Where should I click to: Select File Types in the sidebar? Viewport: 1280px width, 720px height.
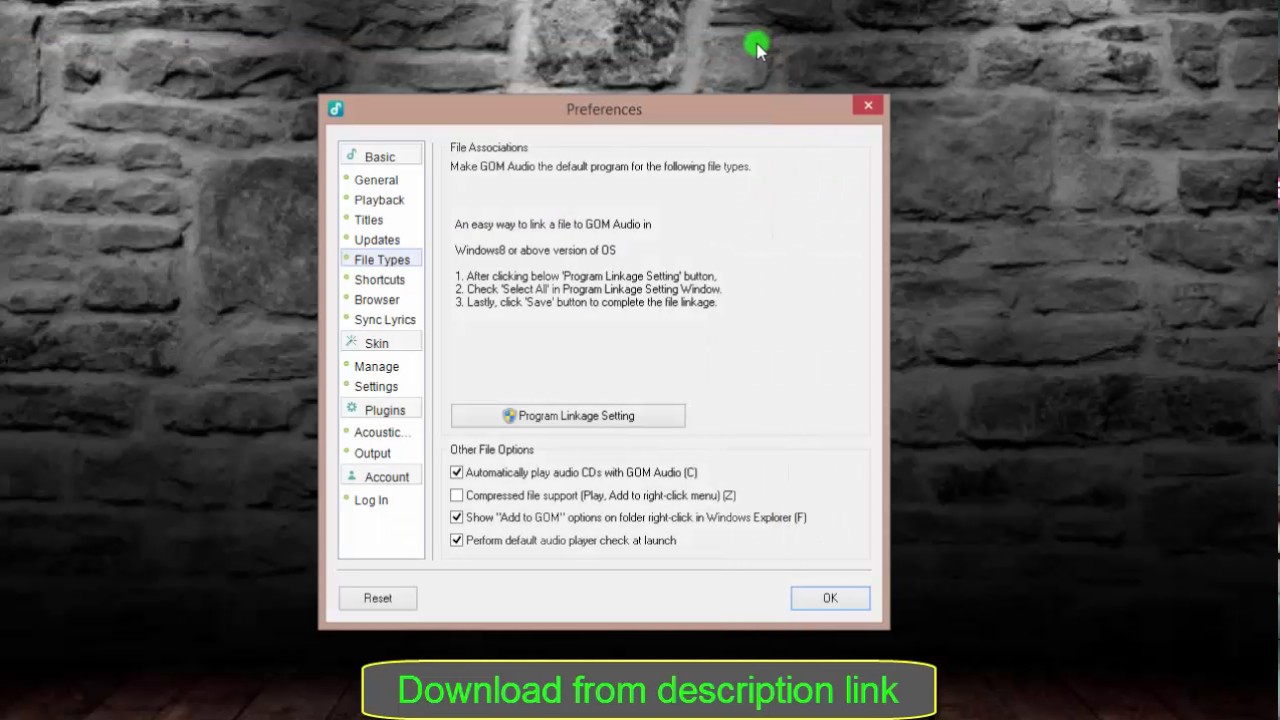point(381,260)
